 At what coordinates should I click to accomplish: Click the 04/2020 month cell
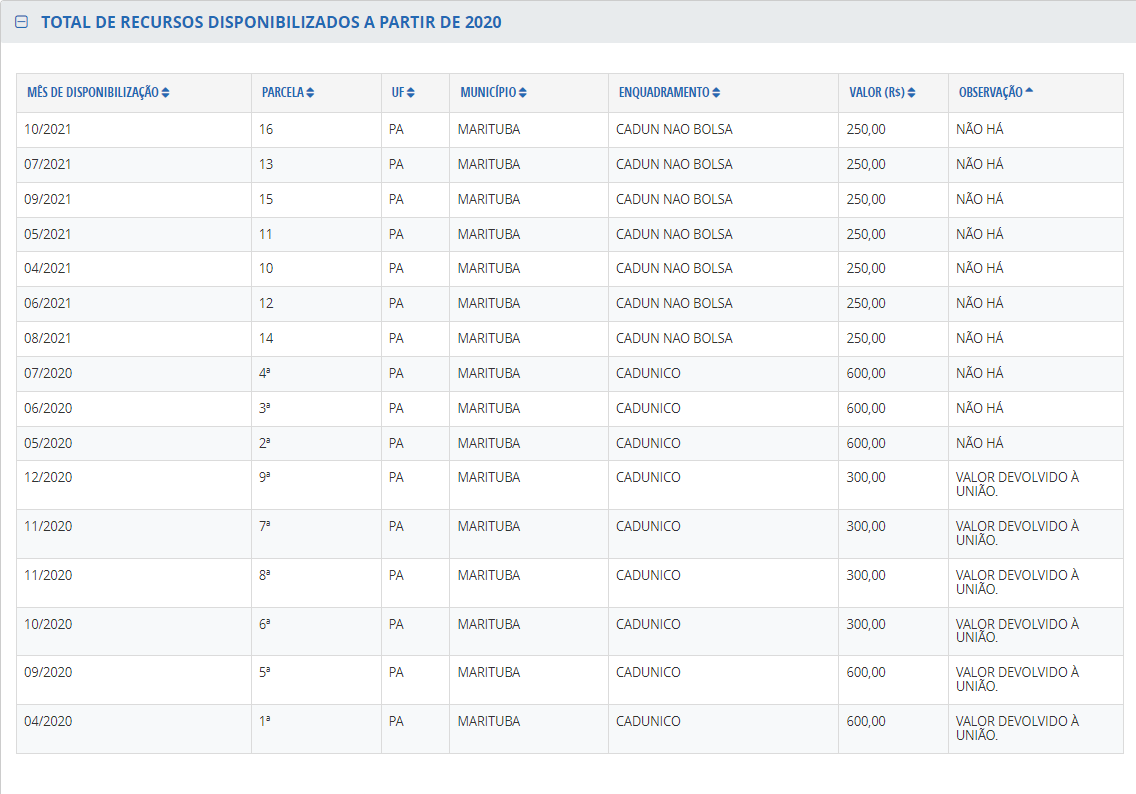click(48, 722)
